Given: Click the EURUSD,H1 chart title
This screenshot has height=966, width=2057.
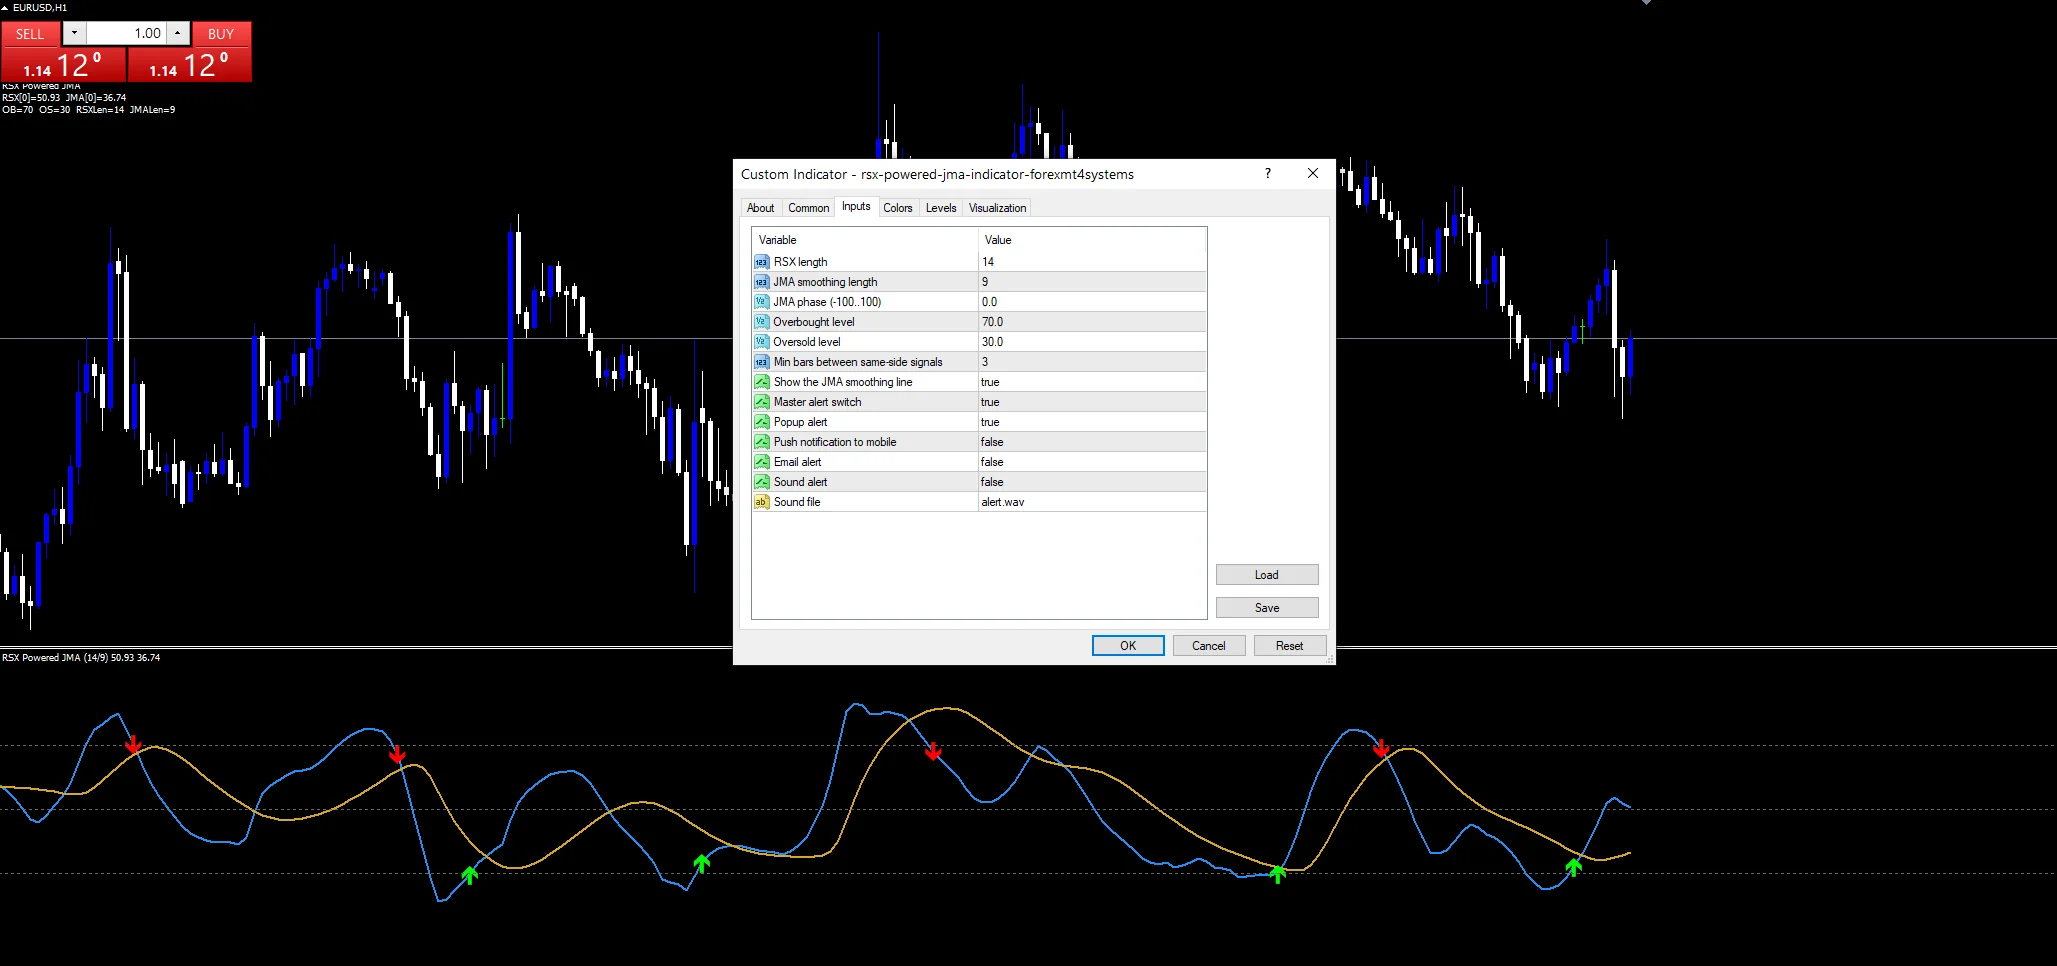Looking at the screenshot, I should tap(40, 7).
